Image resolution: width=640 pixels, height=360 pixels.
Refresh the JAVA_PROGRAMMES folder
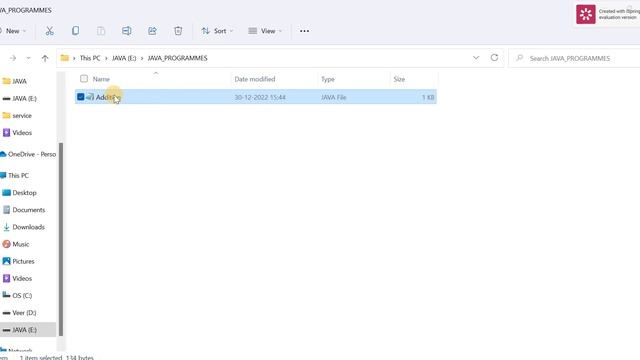click(494, 58)
